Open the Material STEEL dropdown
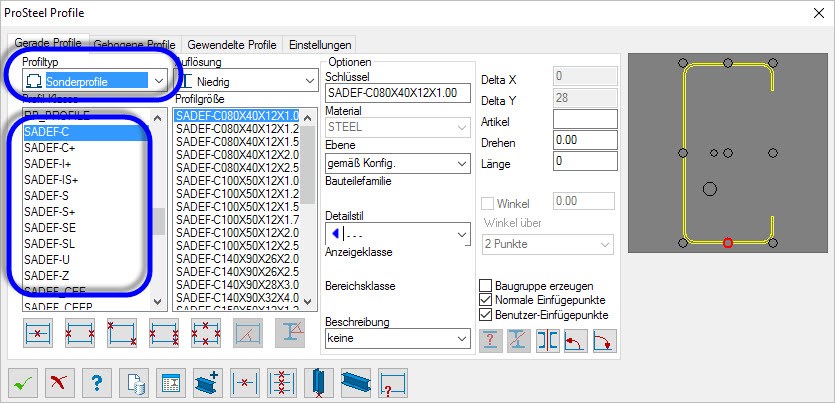Image resolution: width=835 pixels, height=403 pixels. point(398,127)
